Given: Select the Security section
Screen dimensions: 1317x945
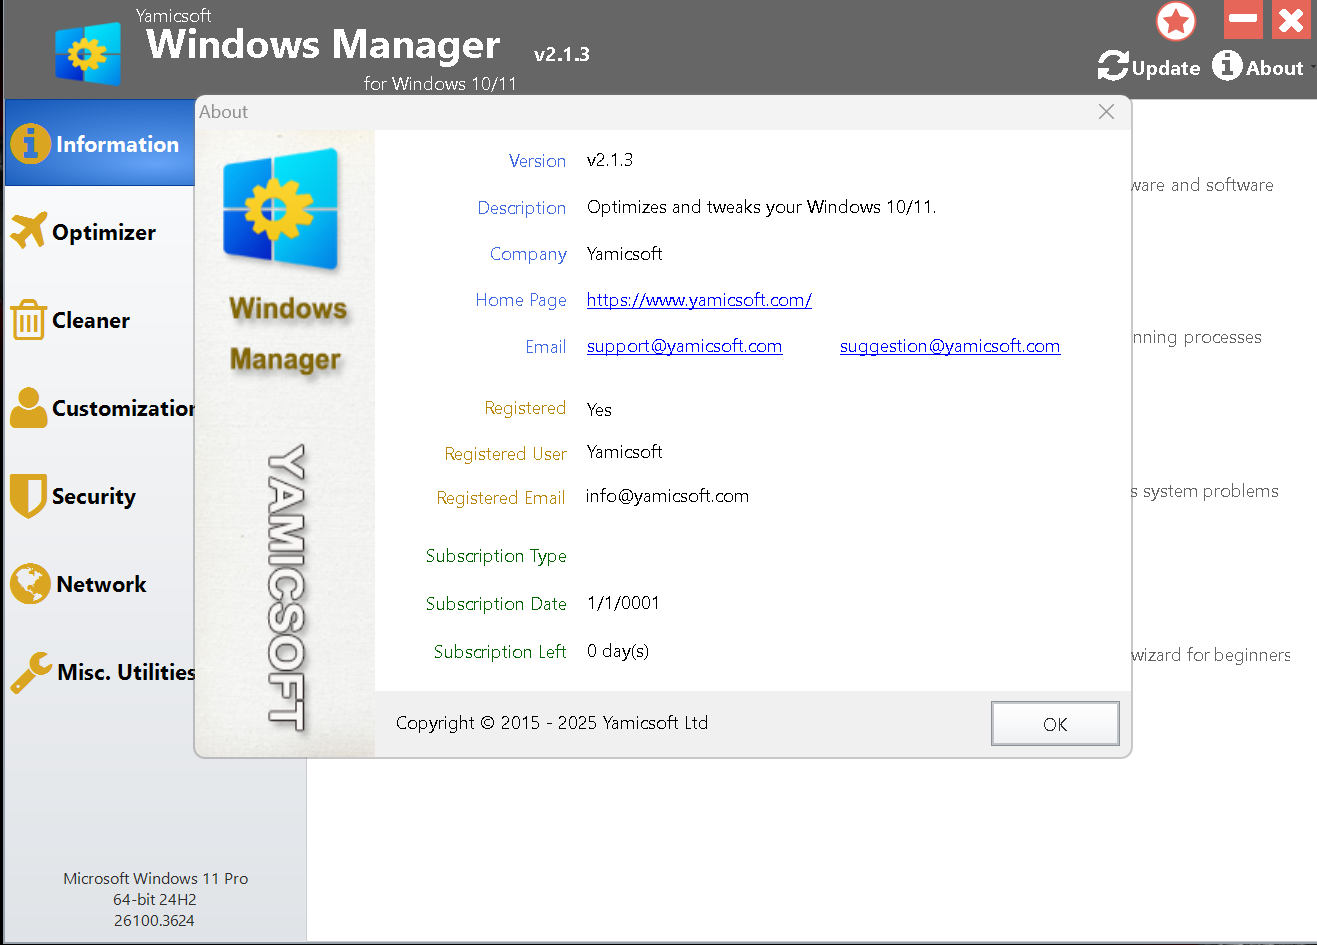Looking at the screenshot, I should coord(100,496).
